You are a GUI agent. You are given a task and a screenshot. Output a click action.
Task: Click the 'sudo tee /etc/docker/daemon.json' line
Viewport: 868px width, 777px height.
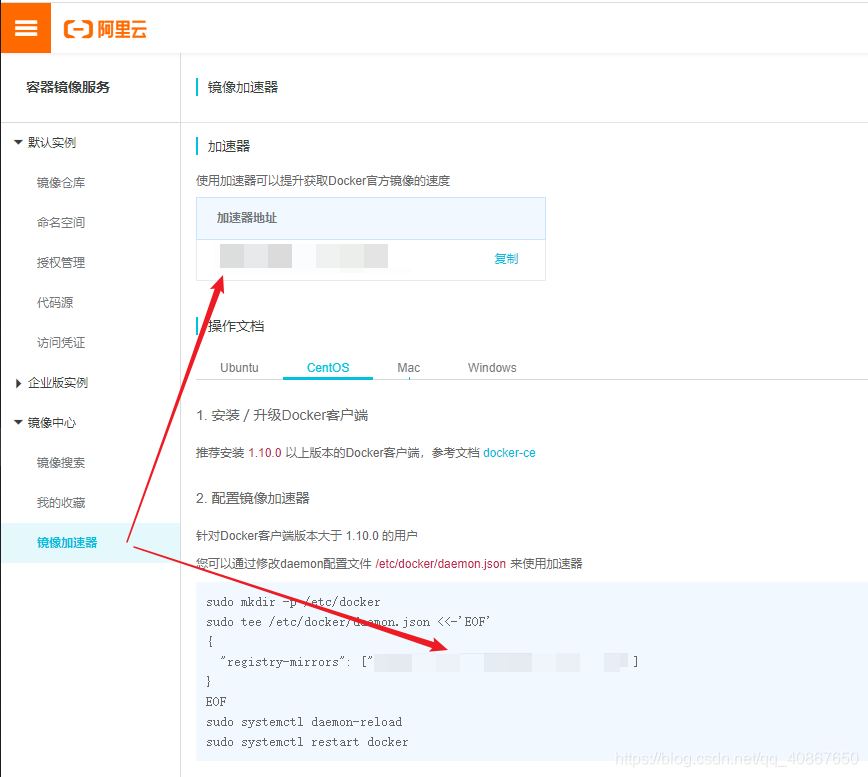348,622
